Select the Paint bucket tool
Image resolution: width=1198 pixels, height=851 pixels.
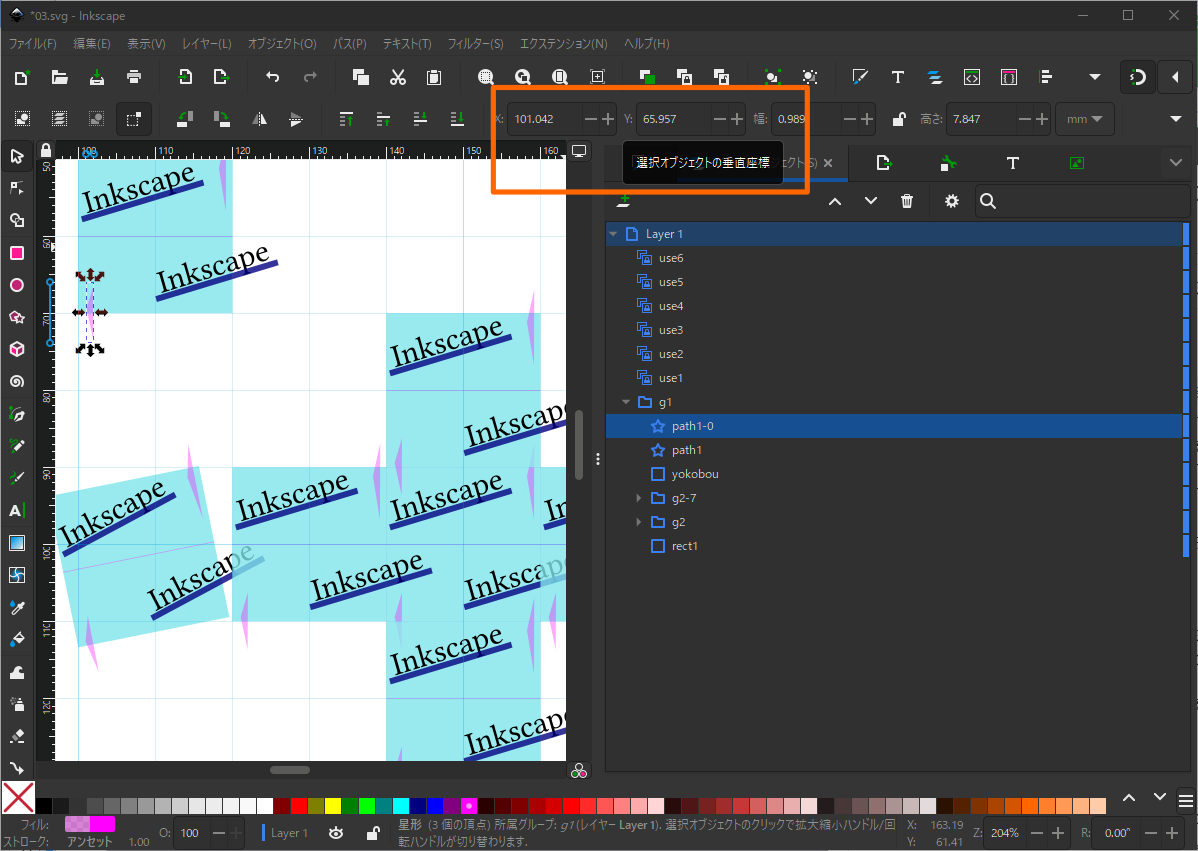tap(17, 639)
